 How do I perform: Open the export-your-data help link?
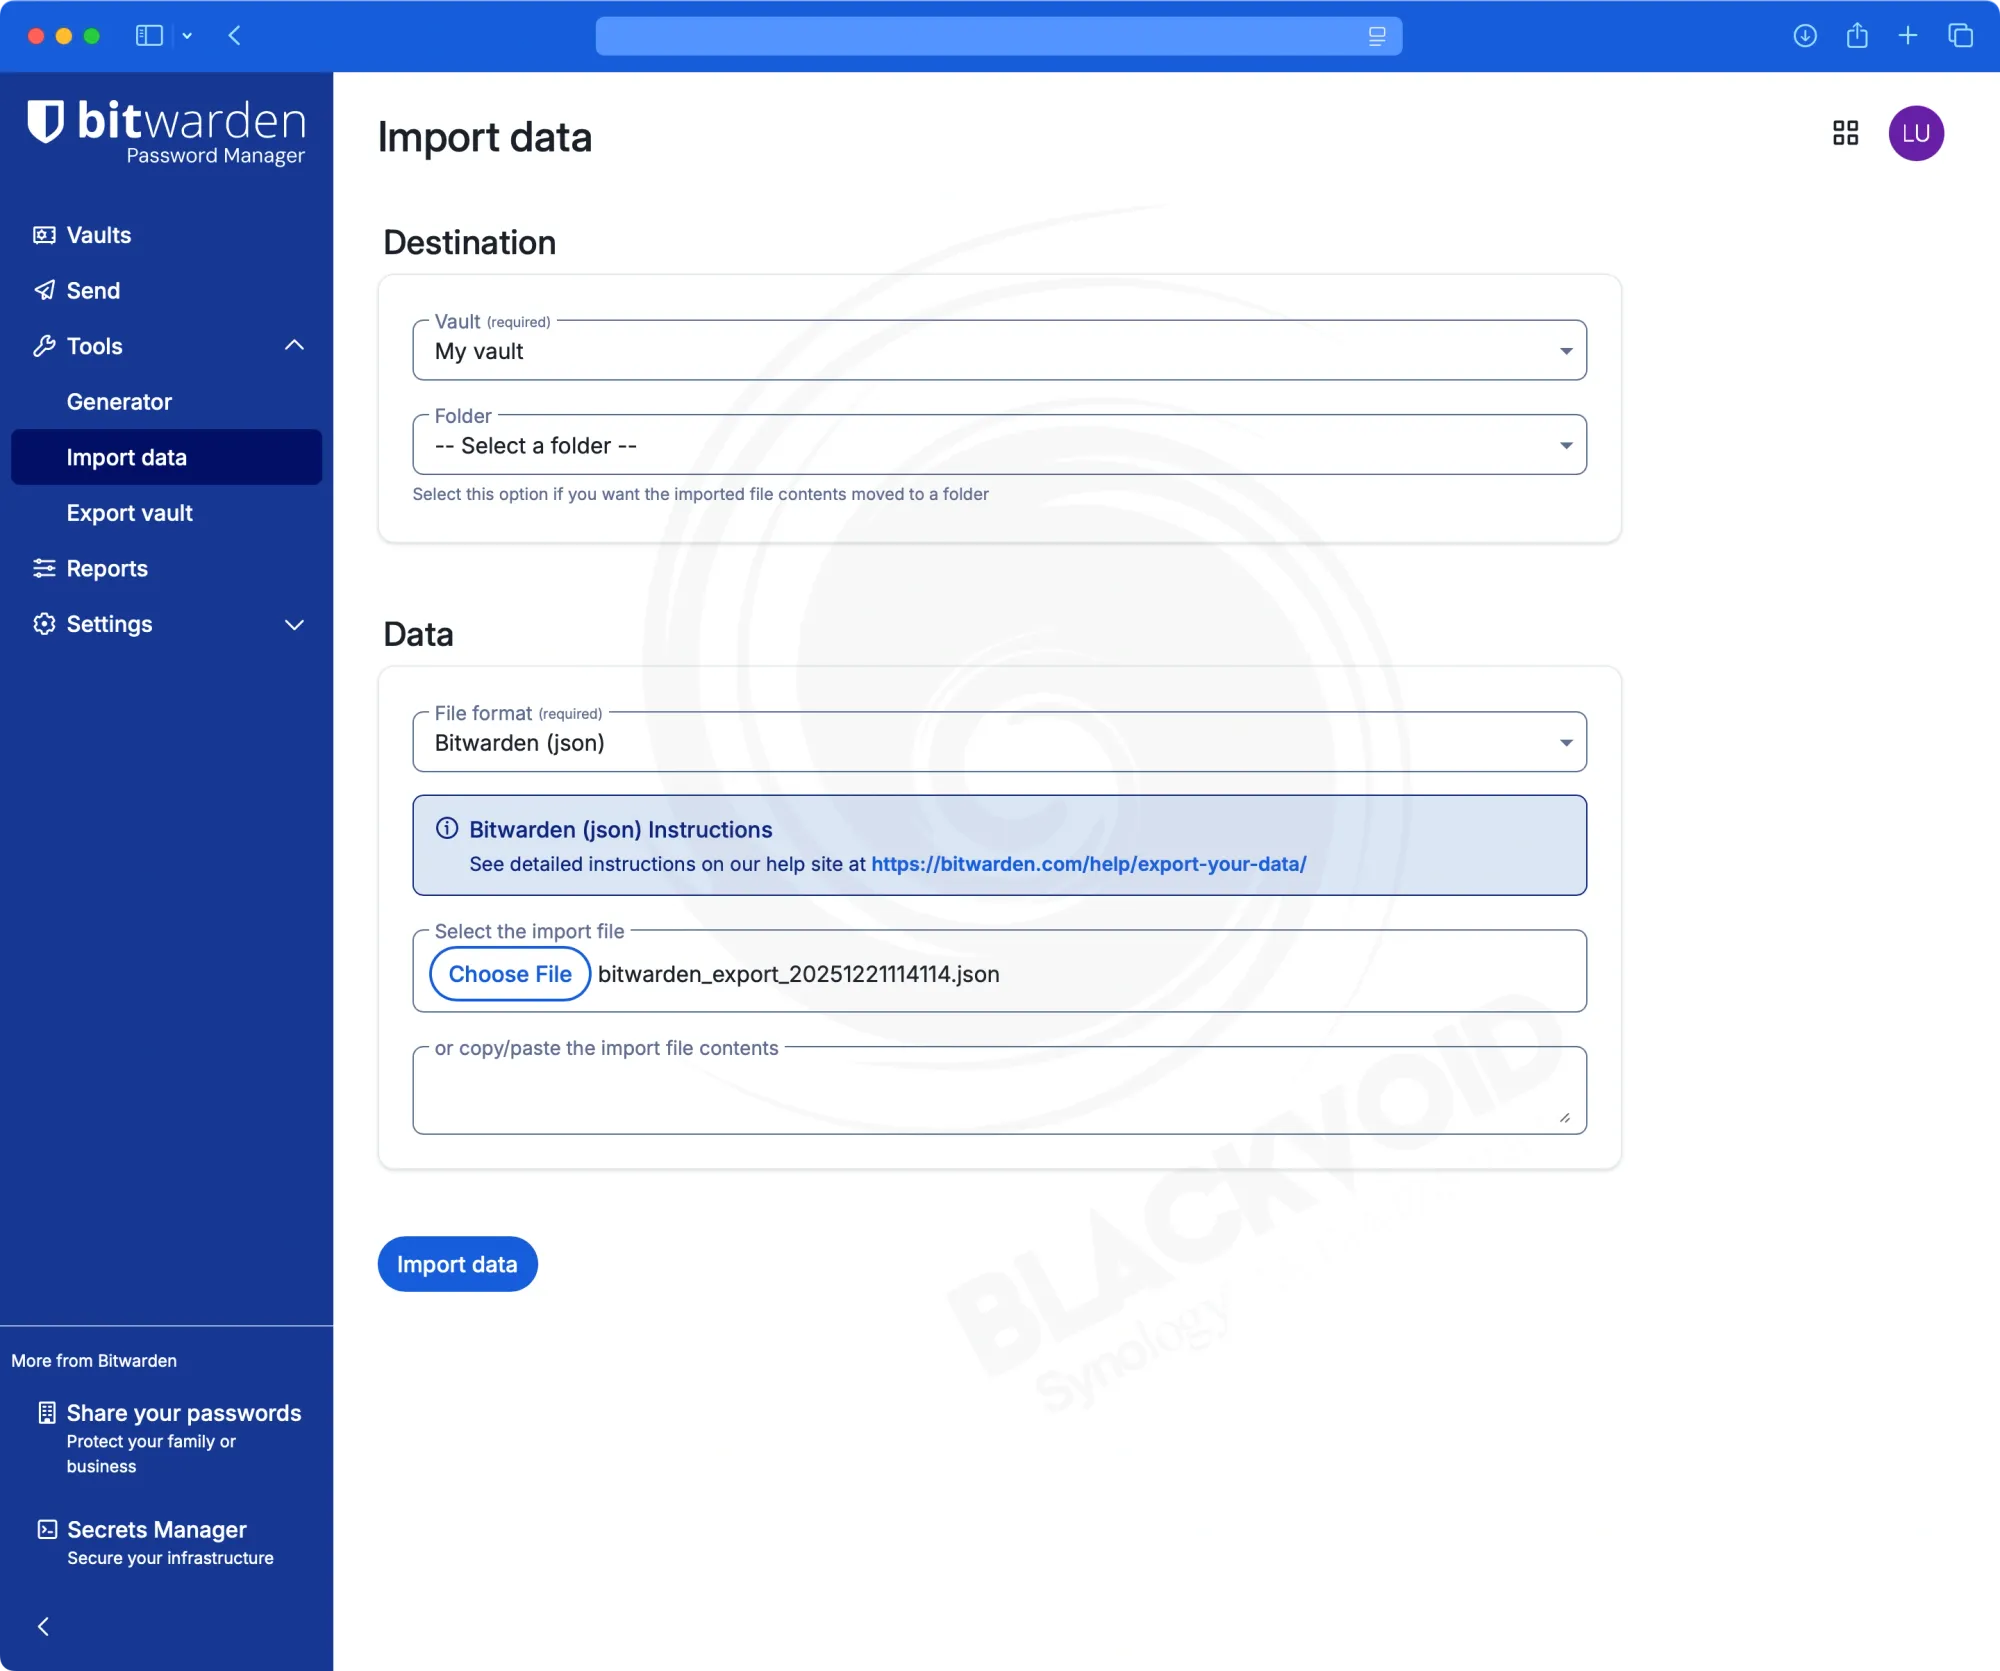click(x=1088, y=864)
